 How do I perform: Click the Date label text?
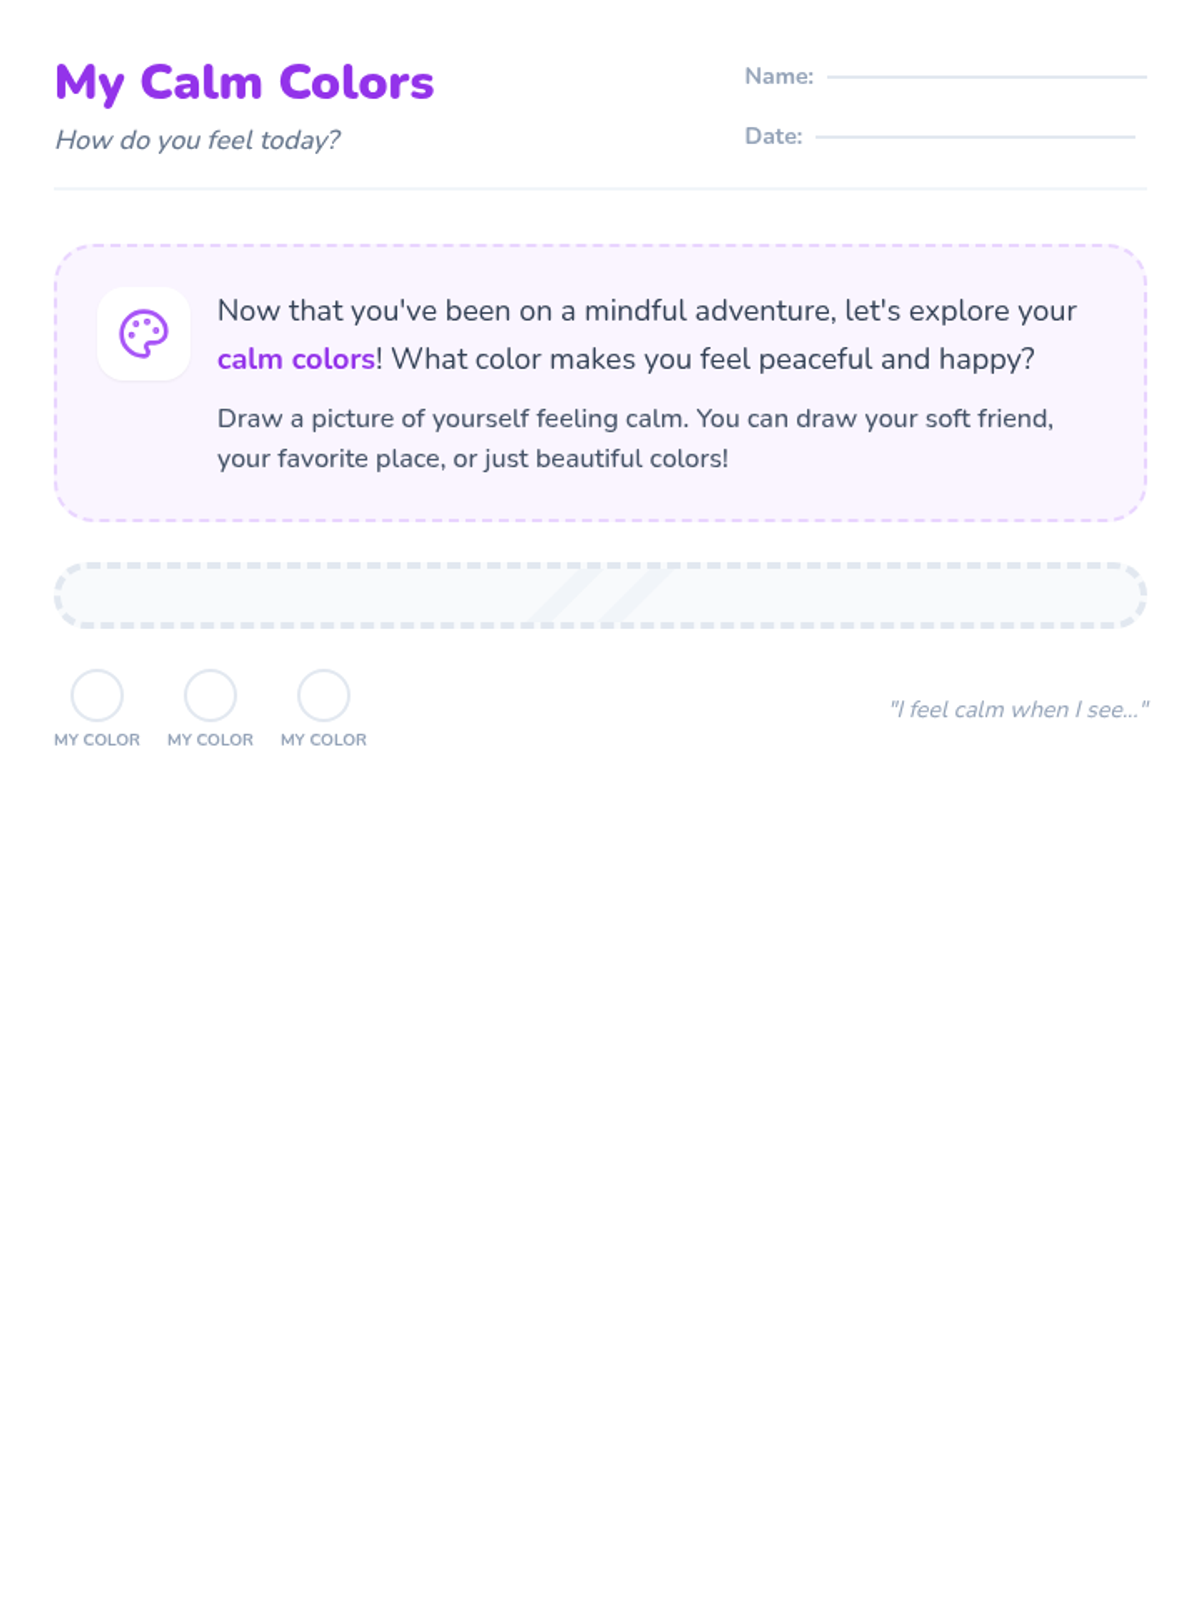pyautogui.click(x=773, y=137)
